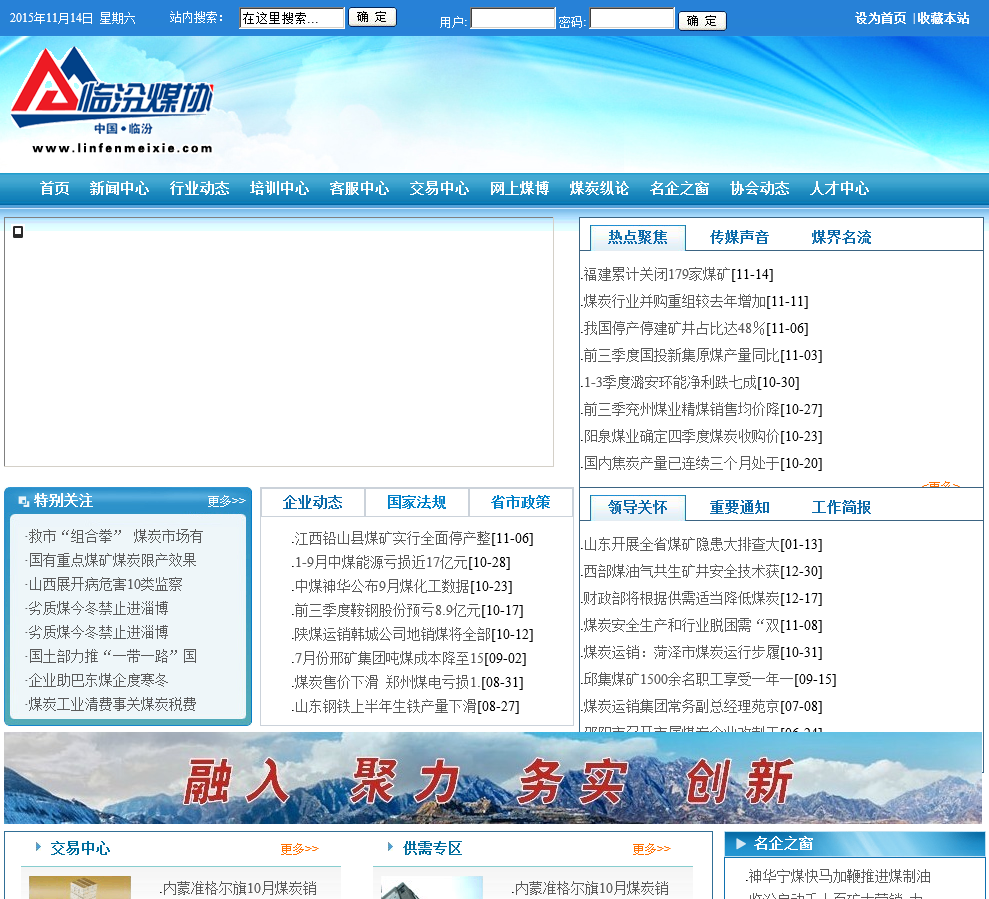Viewport: 989px width, 899px height.
Task: Switch to 工作简报 tab
Action: (841, 507)
